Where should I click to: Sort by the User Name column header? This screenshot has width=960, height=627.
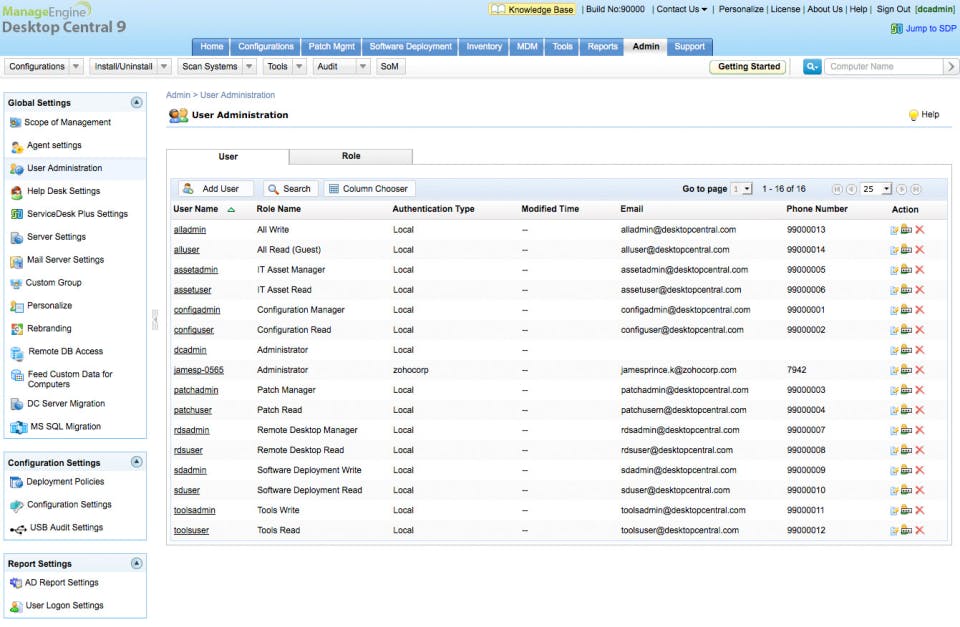(196, 210)
